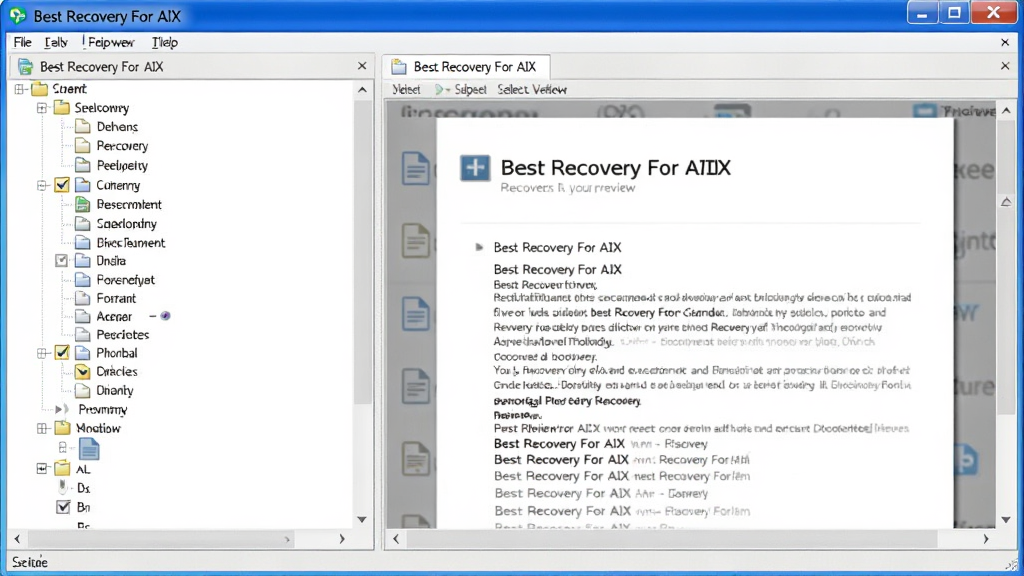Select the green Besecrntent item icon
1024x576 pixels.
click(x=82, y=204)
